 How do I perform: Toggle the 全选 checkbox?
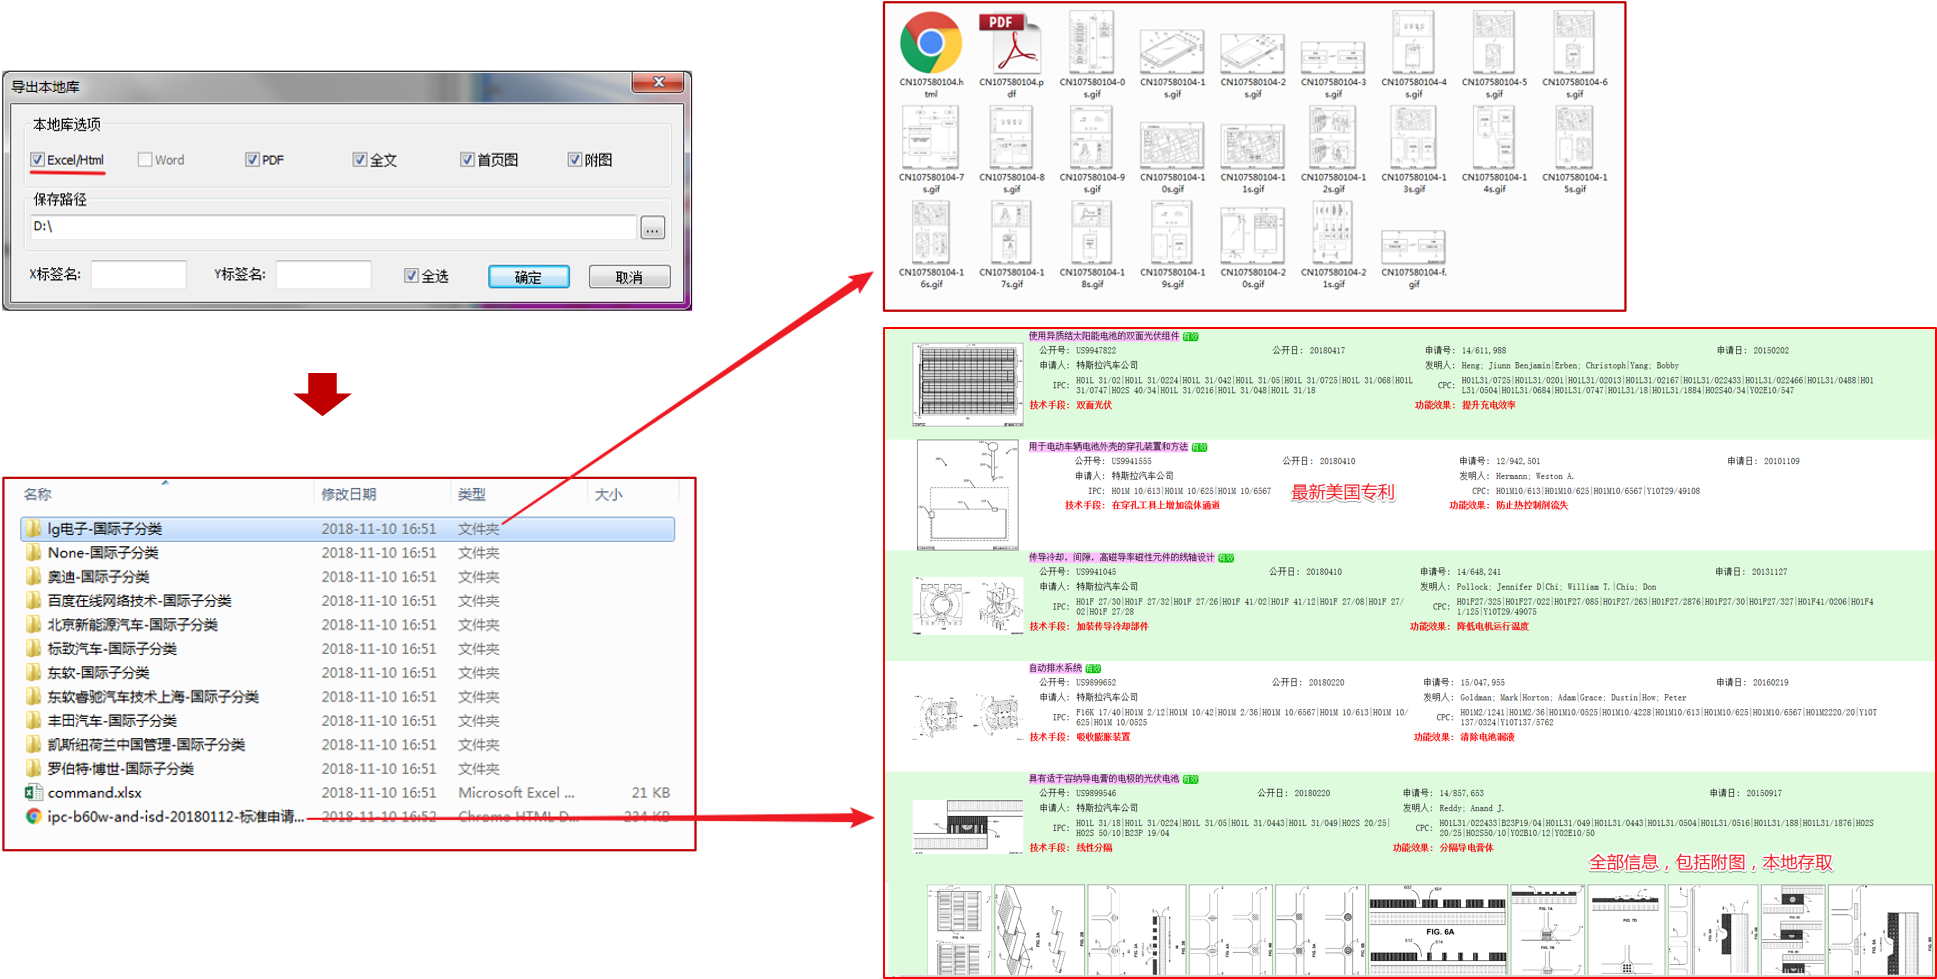click(x=411, y=276)
